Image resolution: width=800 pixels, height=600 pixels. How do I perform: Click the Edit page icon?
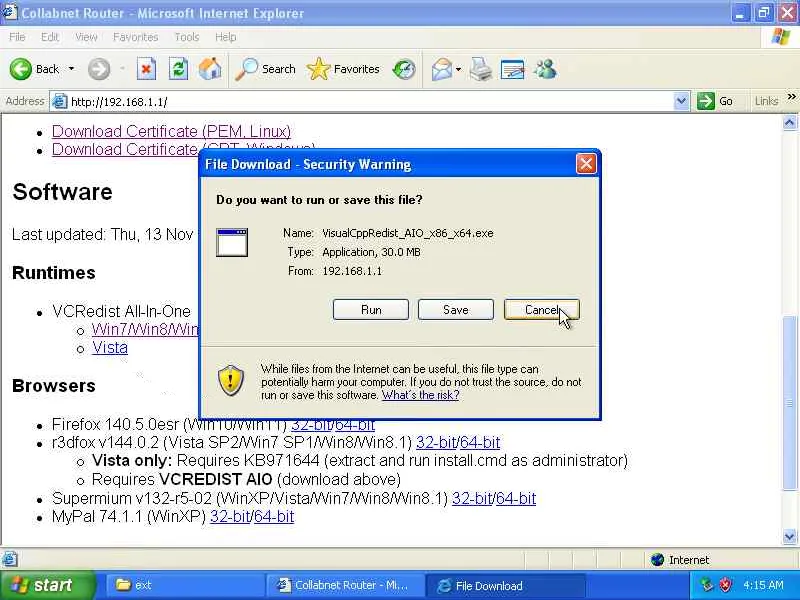[x=513, y=69]
